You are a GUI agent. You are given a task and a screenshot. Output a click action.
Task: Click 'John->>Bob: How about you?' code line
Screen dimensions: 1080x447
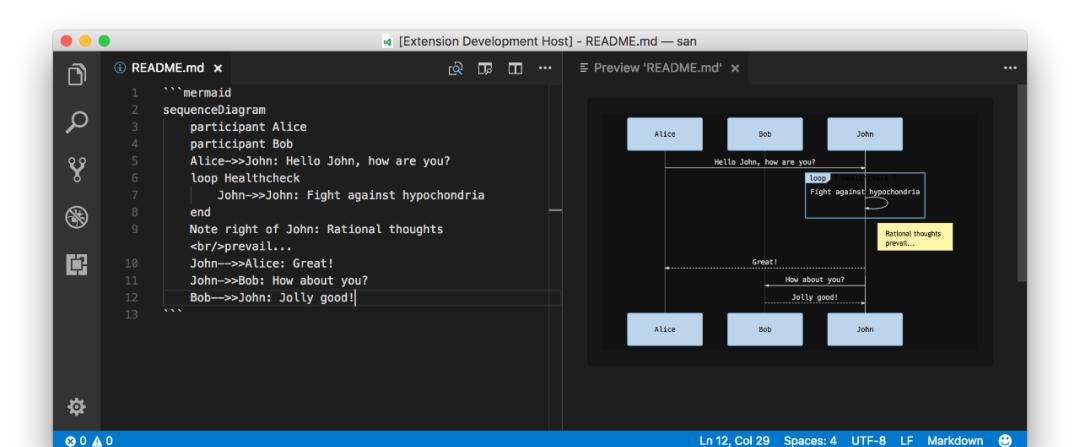click(279, 280)
